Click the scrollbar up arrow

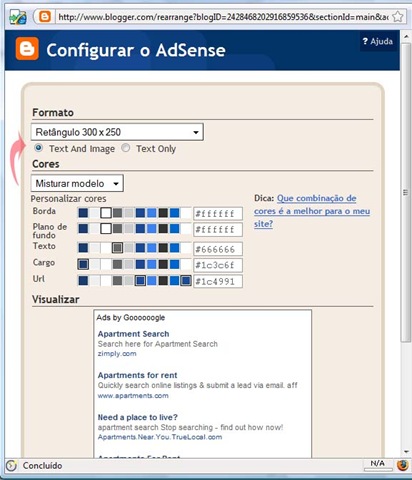(406, 36)
